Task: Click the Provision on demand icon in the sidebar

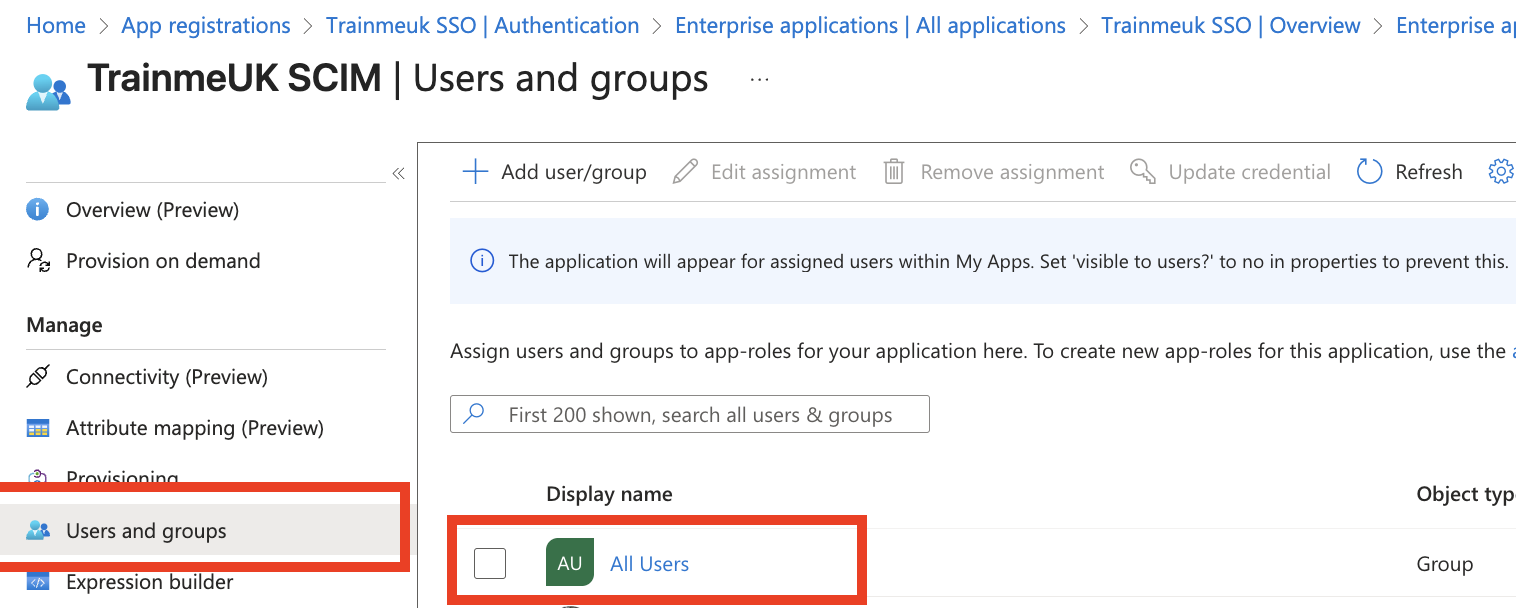Action: [39, 260]
